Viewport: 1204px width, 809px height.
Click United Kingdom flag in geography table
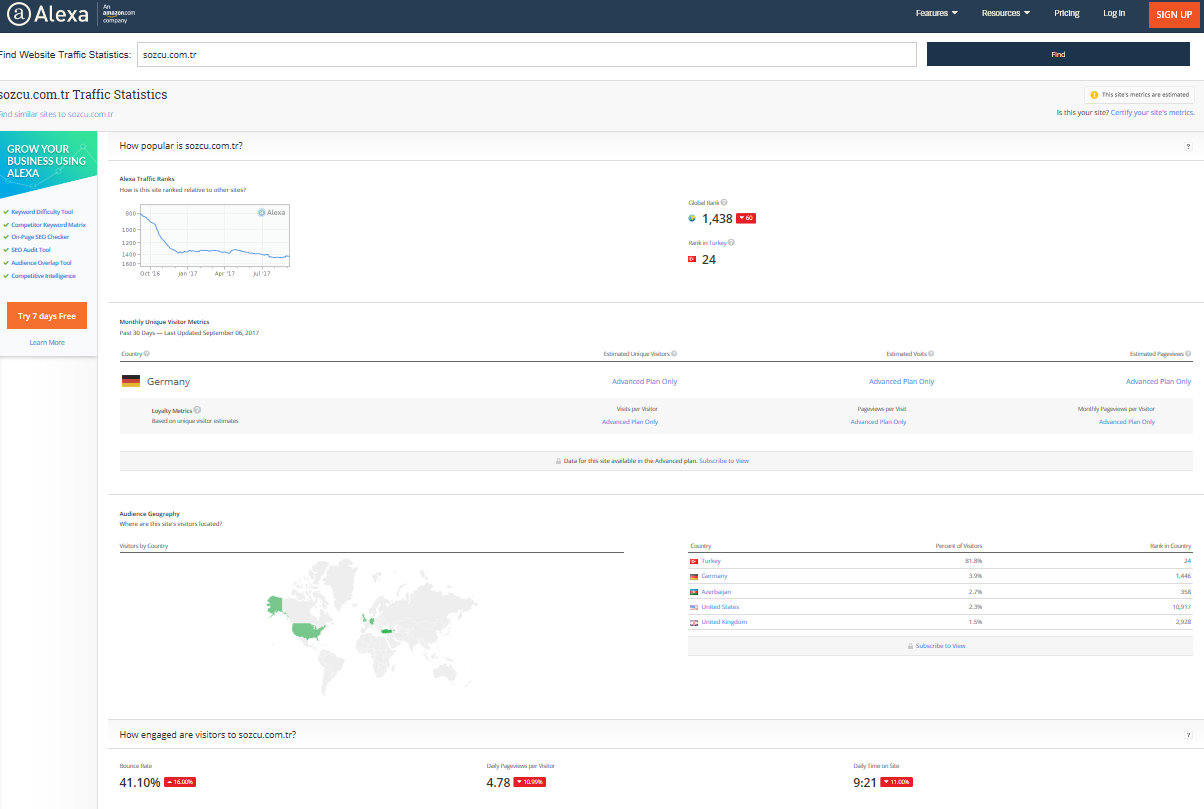click(x=694, y=623)
